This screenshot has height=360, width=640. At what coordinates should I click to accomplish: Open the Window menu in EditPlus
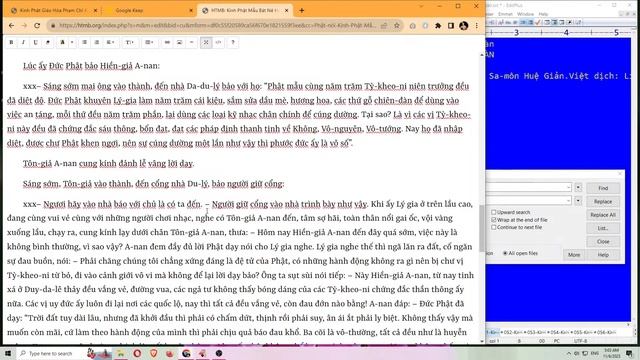(x=525, y=14)
